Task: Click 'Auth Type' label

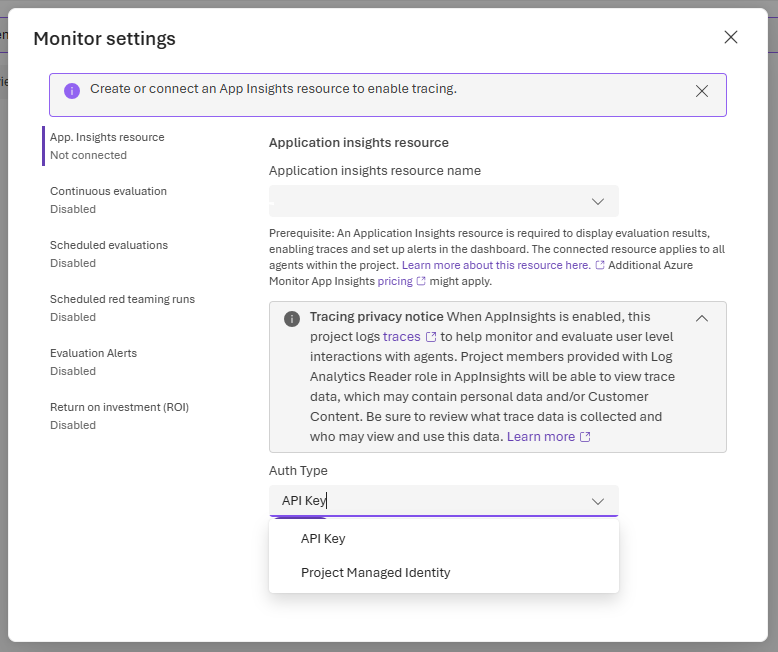Action: pos(298,470)
